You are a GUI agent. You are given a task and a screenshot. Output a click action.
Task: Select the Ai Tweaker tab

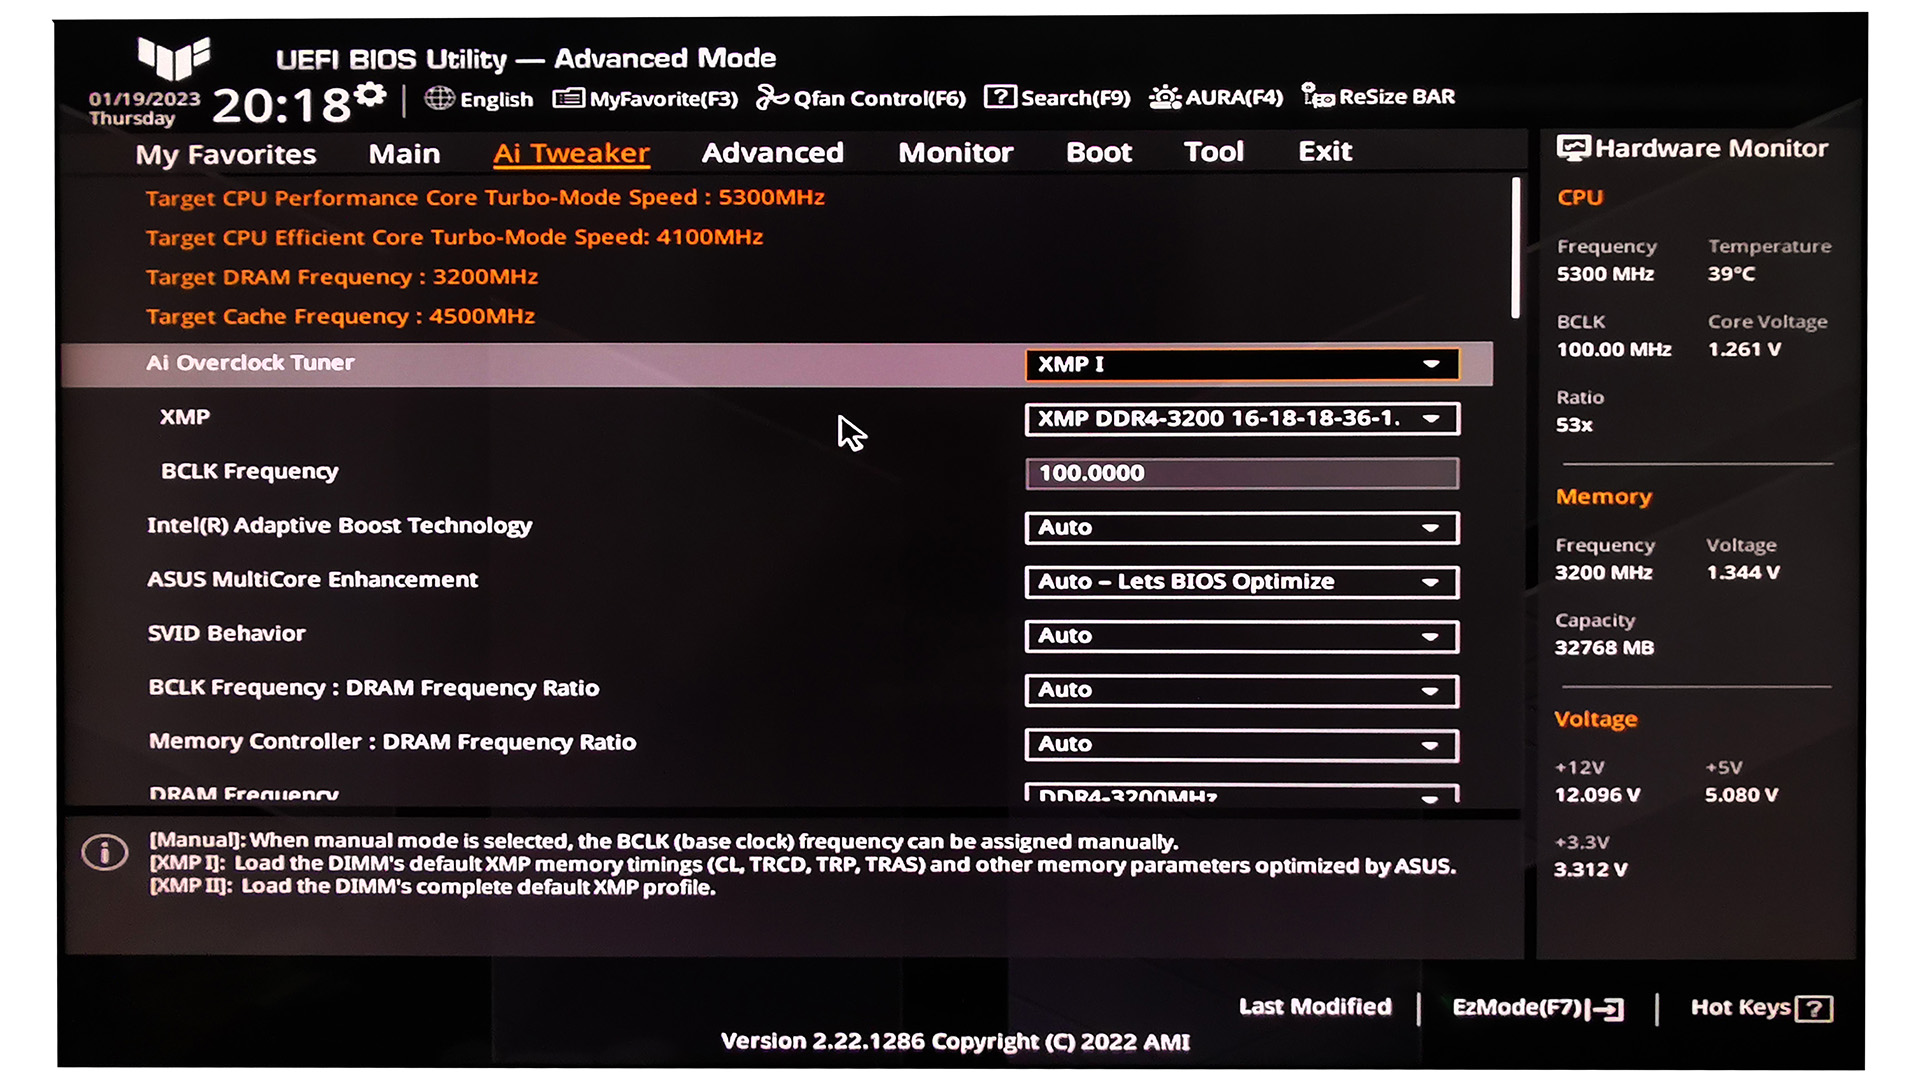568,152
